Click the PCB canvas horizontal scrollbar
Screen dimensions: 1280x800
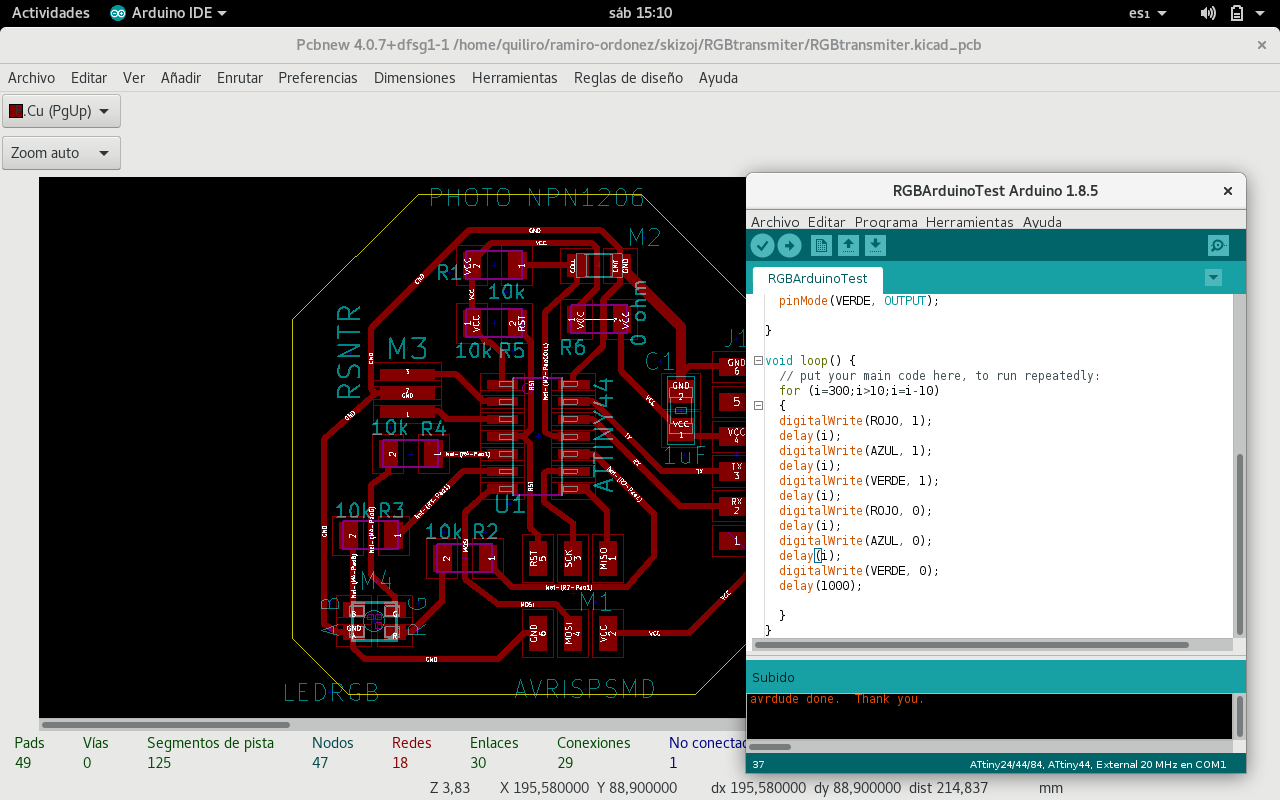pyautogui.click(x=165, y=725)
